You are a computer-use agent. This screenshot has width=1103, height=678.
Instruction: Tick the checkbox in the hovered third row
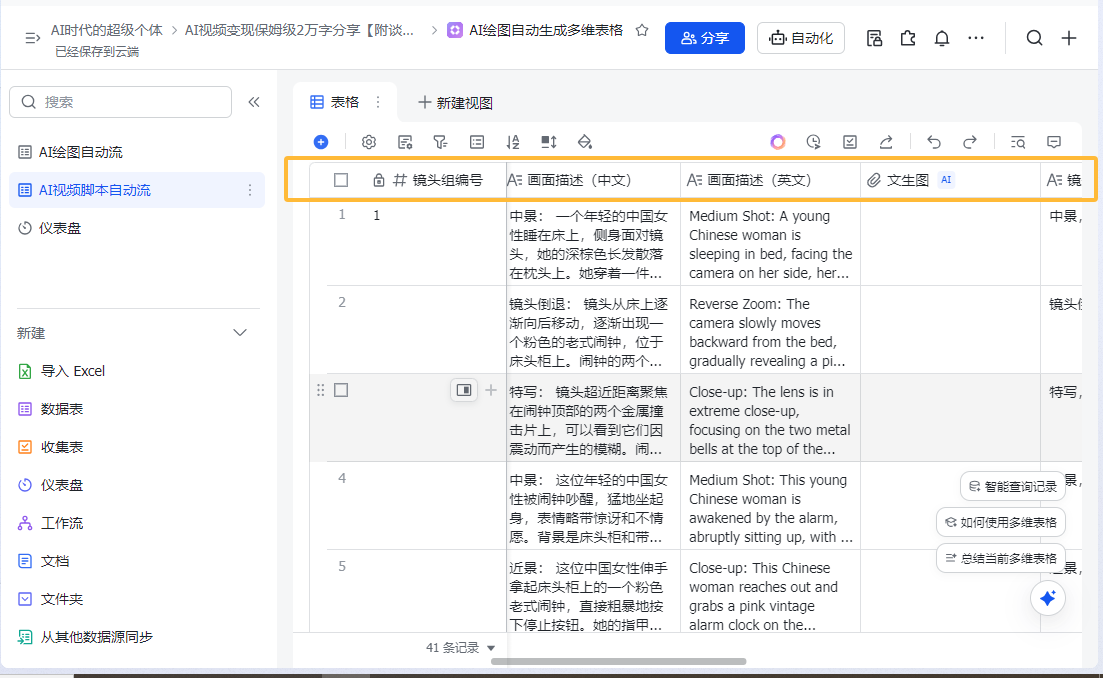341,390
